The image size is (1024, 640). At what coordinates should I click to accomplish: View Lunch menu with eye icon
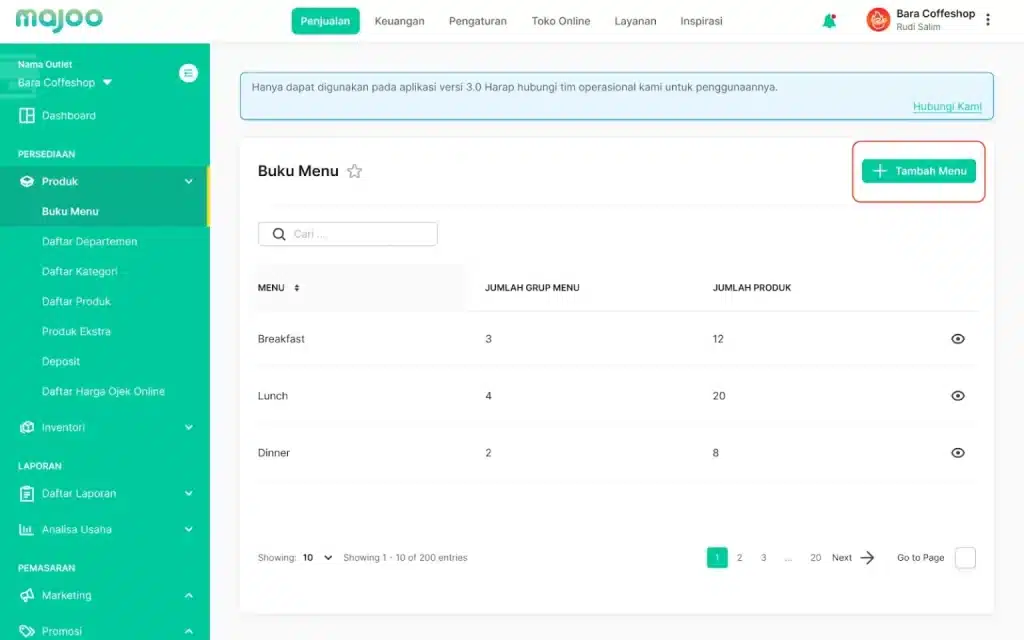click(957, 396)
